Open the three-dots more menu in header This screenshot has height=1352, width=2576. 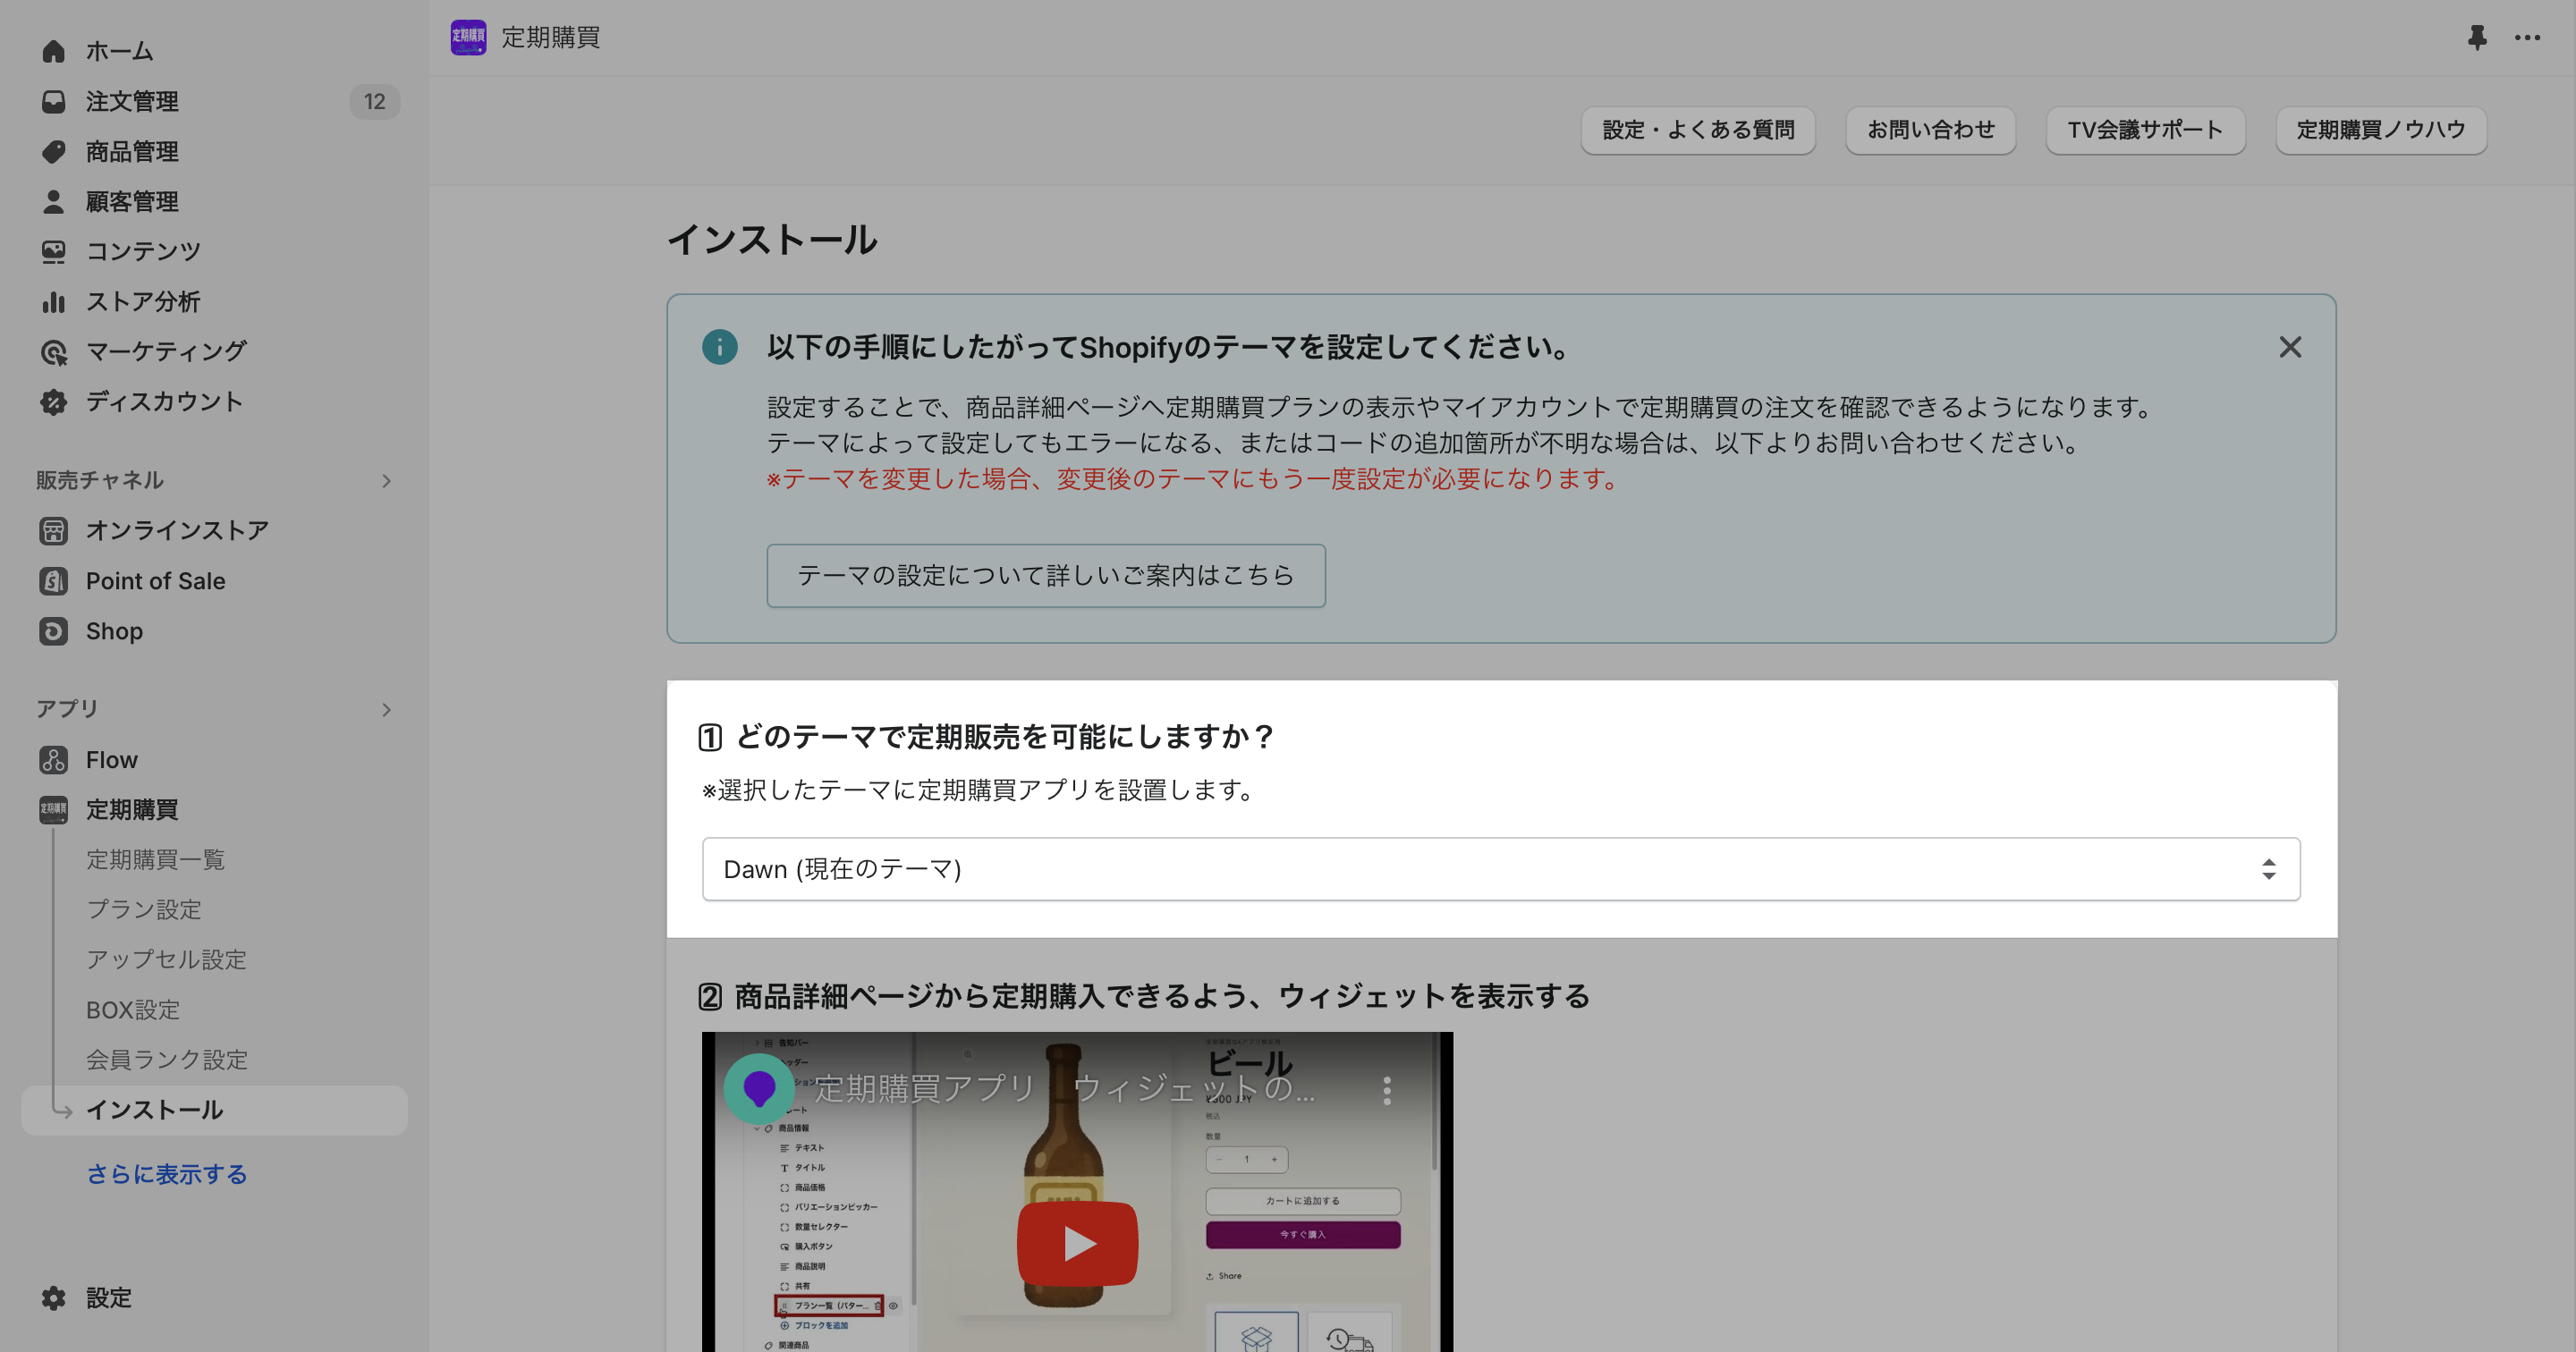pos(2527,38)
